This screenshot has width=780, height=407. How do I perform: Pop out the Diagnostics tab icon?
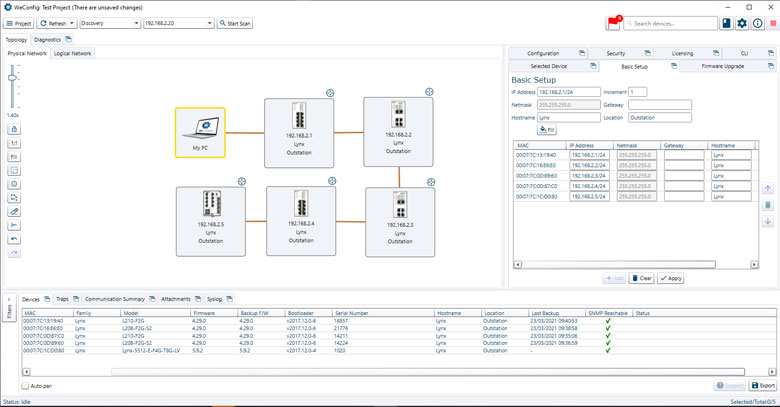68,39
